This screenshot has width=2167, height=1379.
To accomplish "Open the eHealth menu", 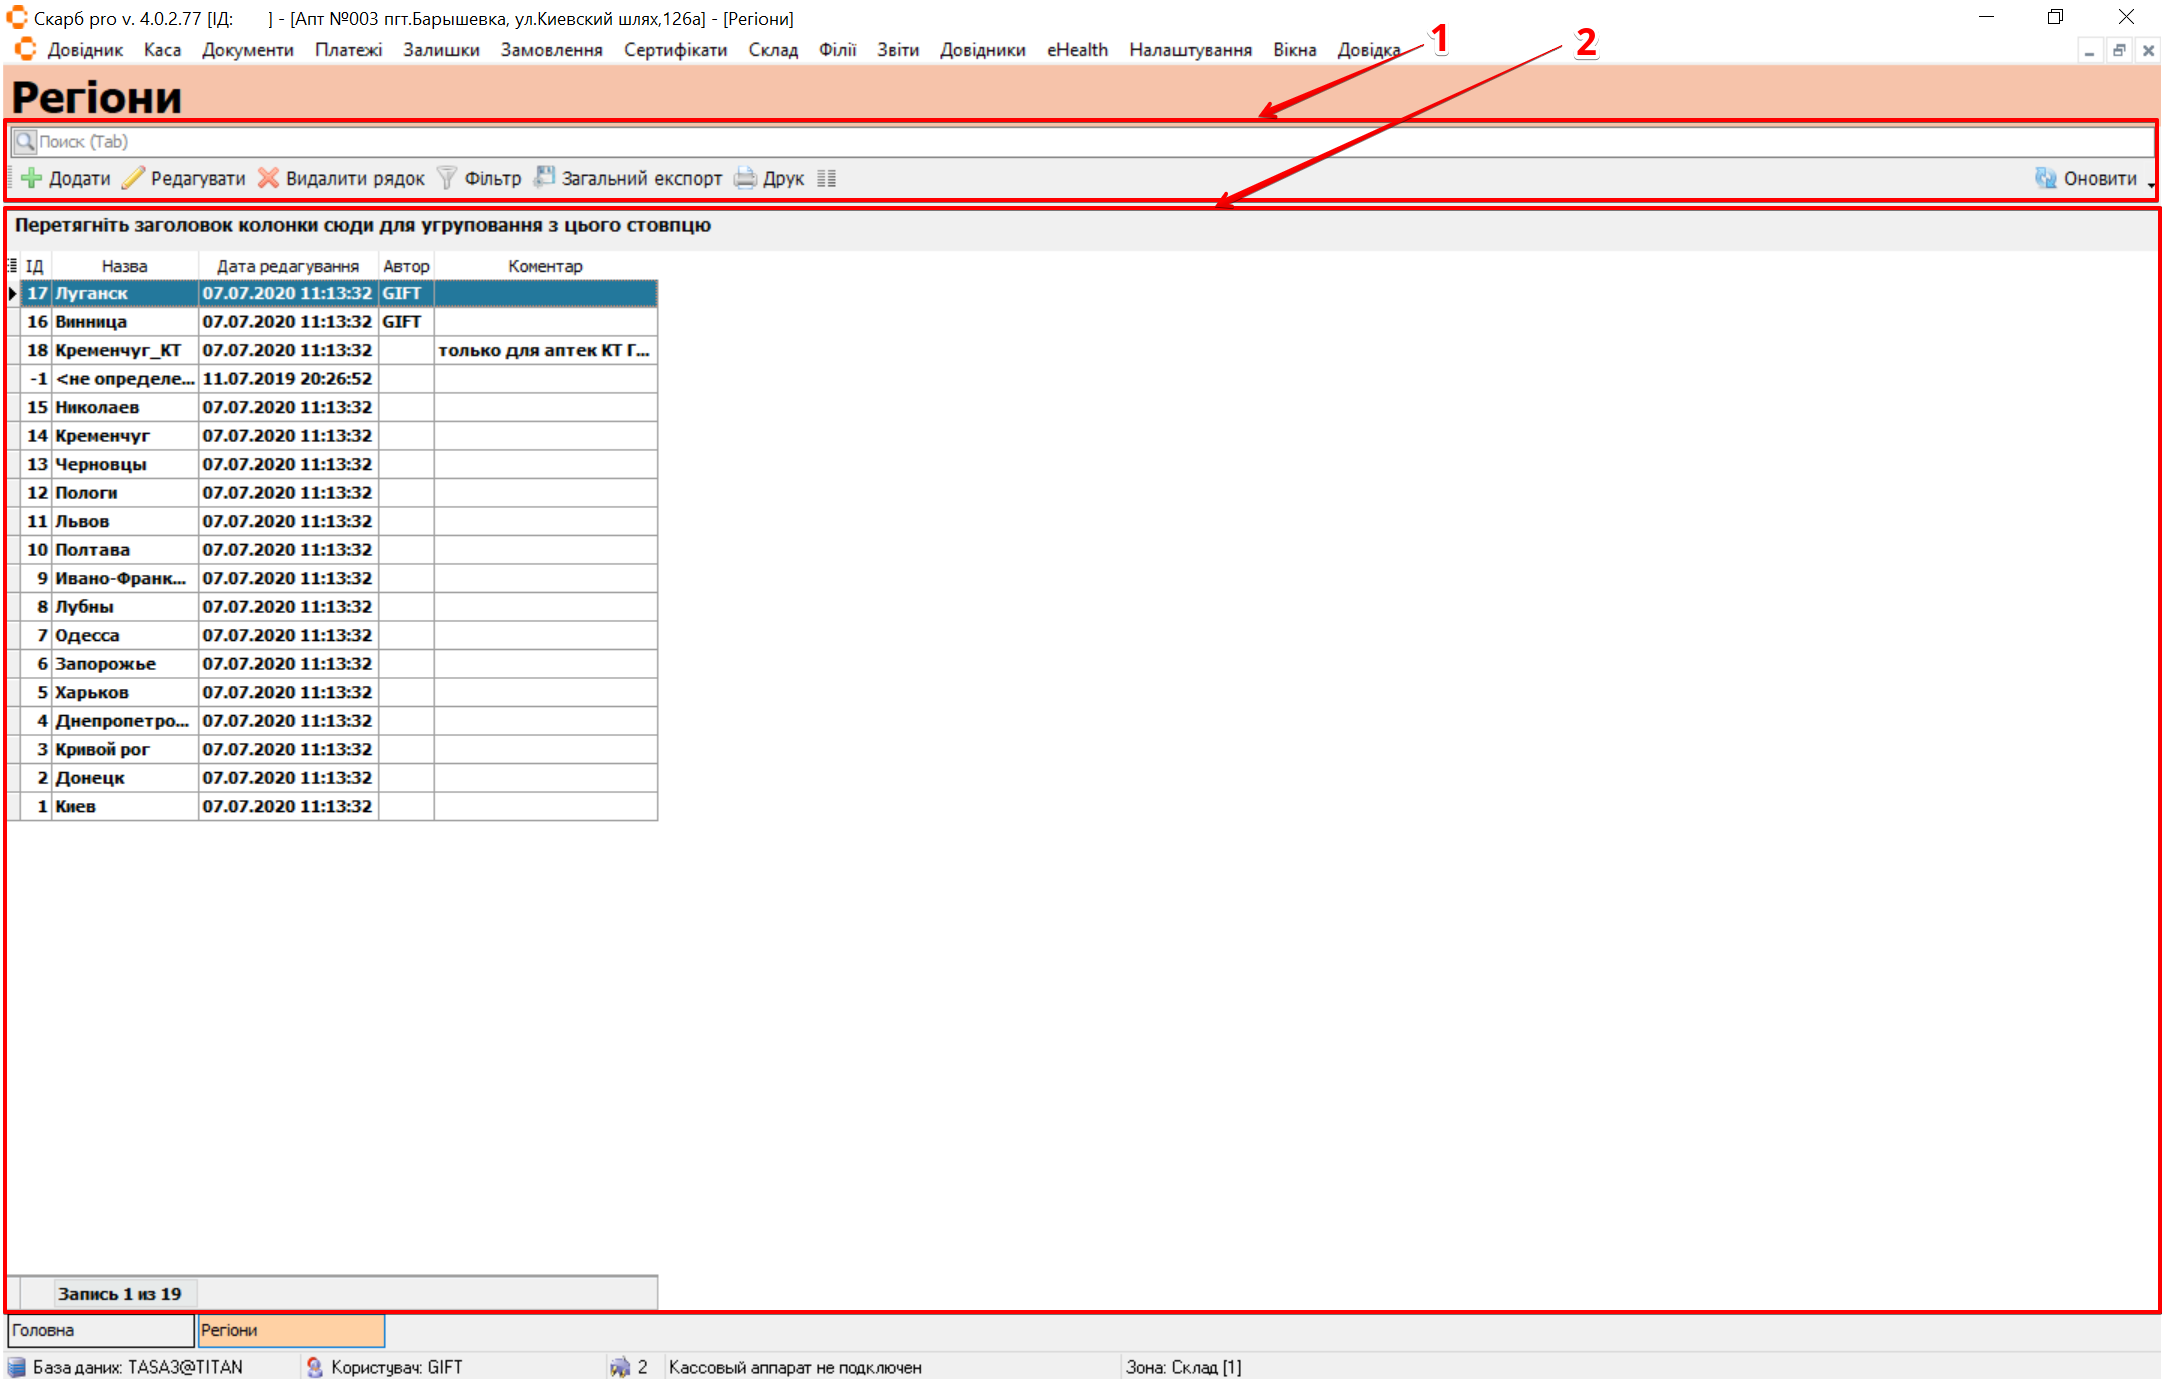I will [1077, 50].
